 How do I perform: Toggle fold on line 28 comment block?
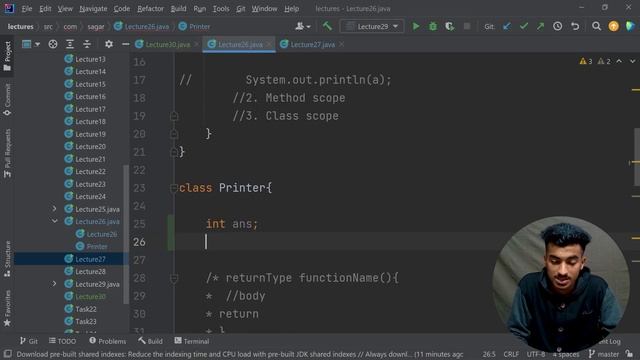tap(173, 278)
